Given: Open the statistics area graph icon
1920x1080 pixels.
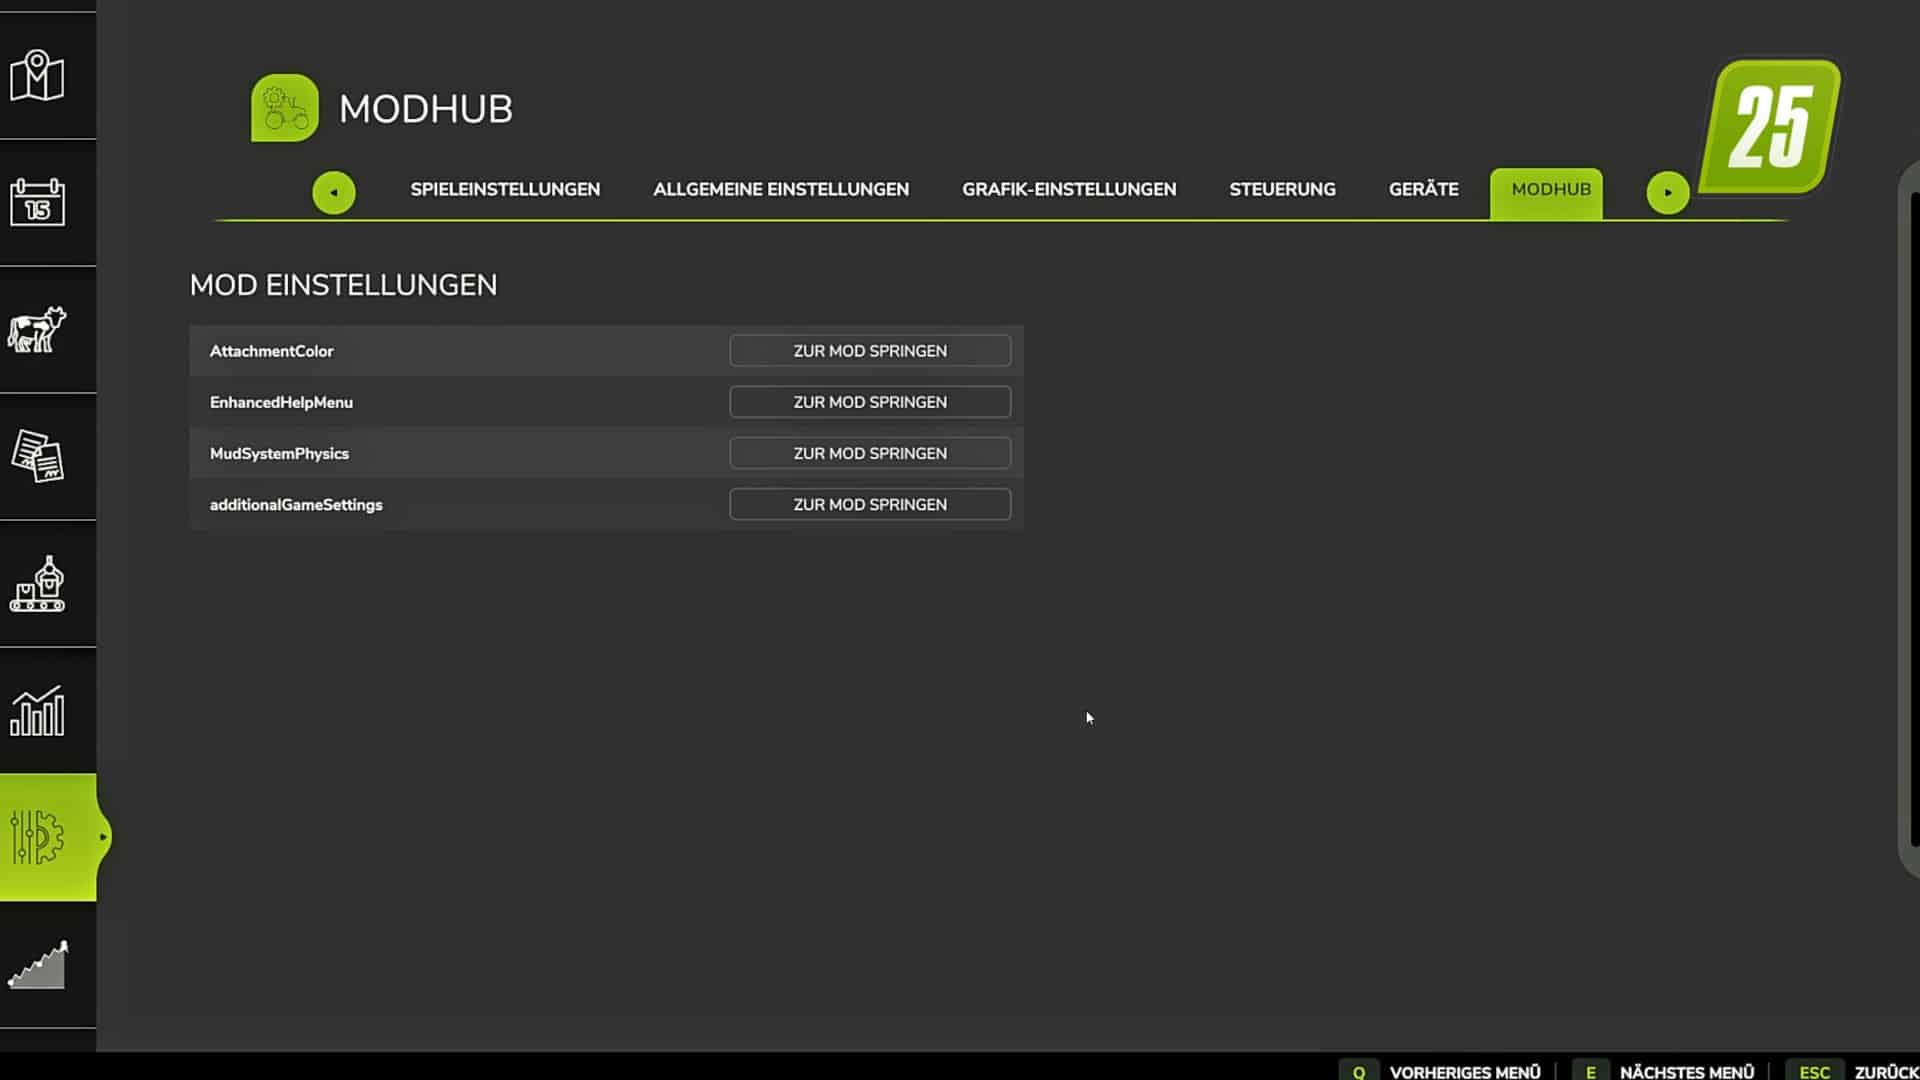Looking at the screenshot, I should [x=38, y=964].
